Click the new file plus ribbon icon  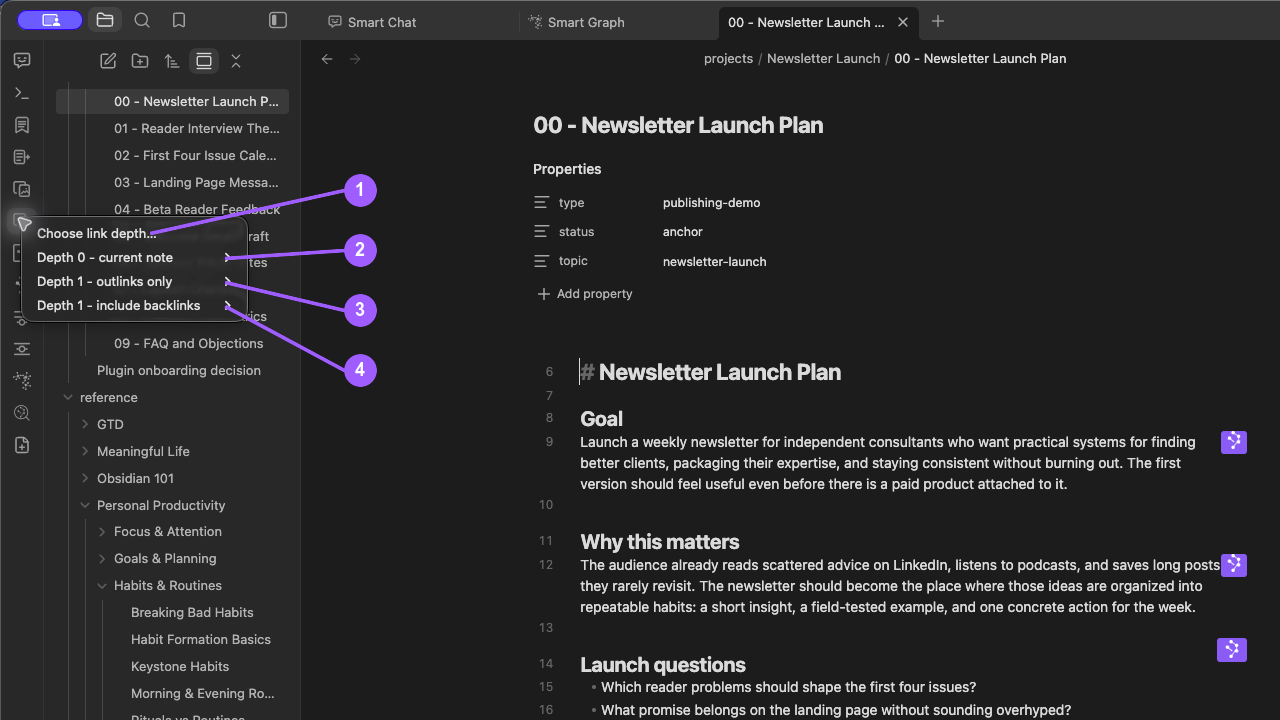tap(22, 445)
